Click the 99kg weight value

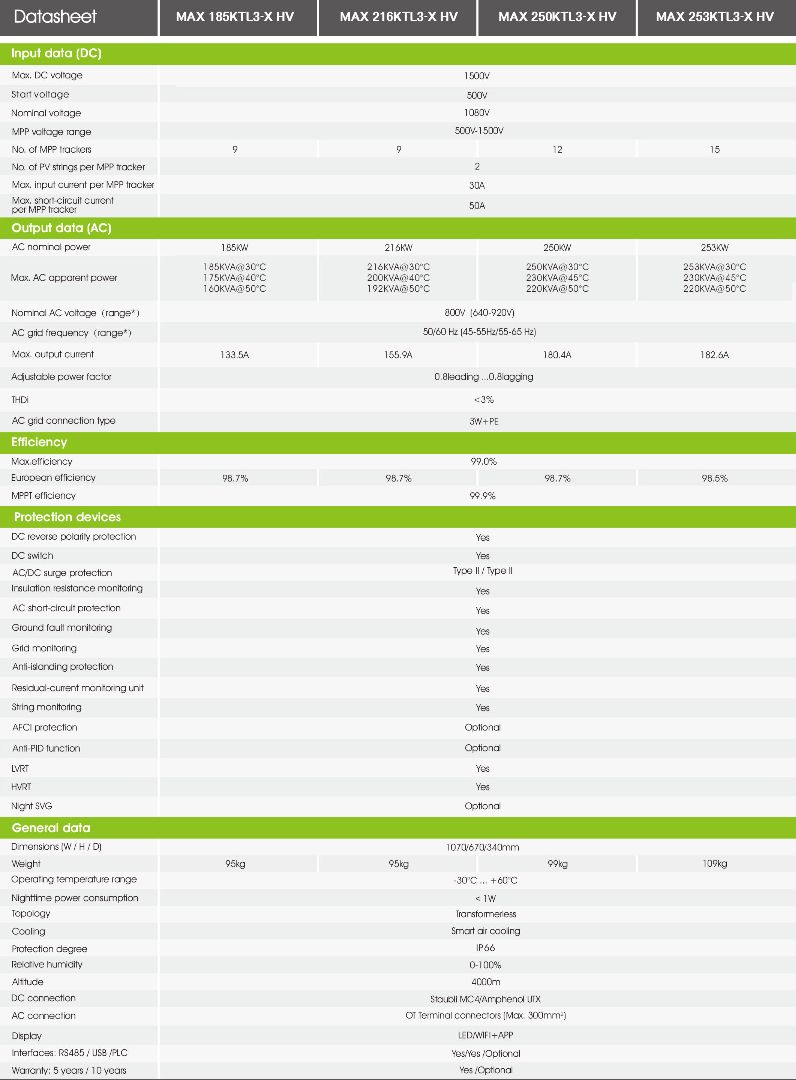(x=557, y=864)
